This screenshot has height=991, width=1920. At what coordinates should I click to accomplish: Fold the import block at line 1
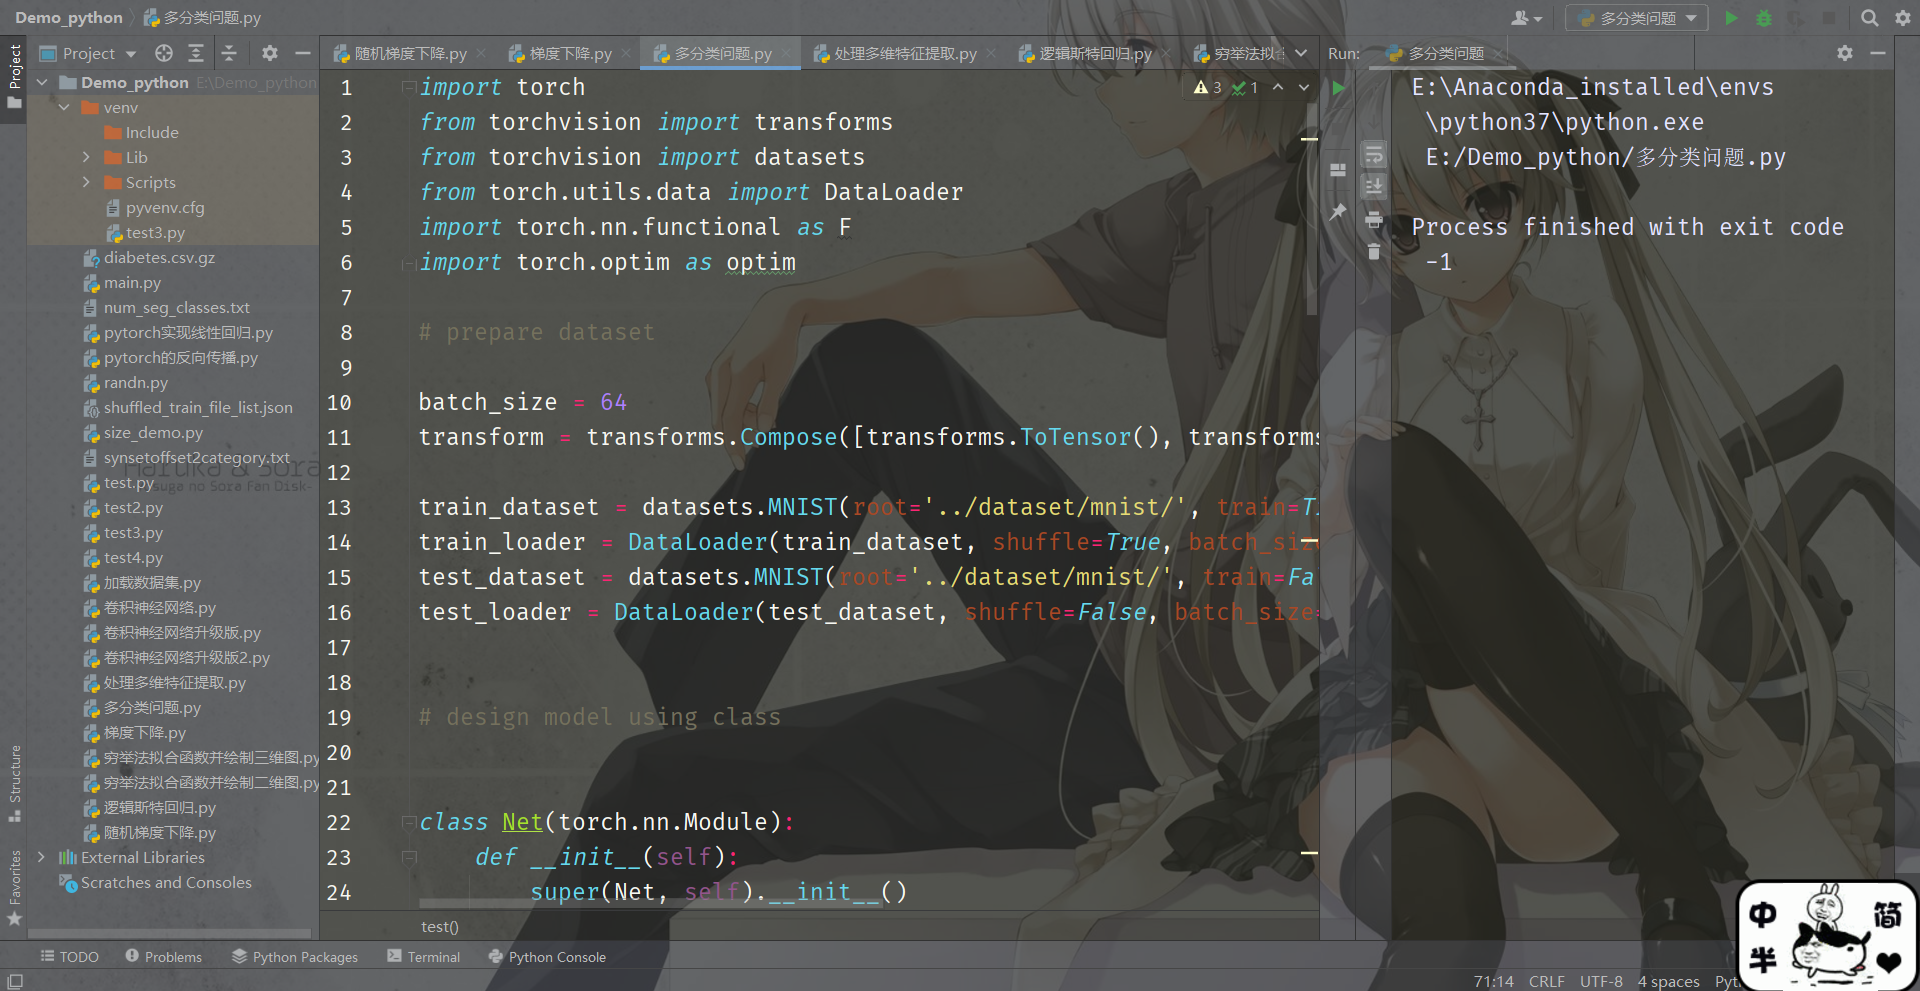coord(408,88)
